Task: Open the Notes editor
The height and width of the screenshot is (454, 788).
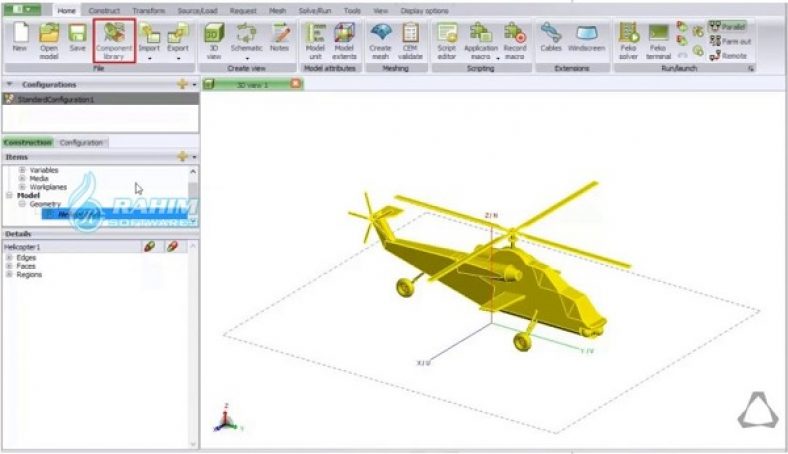Action: [x=279, y=38]
